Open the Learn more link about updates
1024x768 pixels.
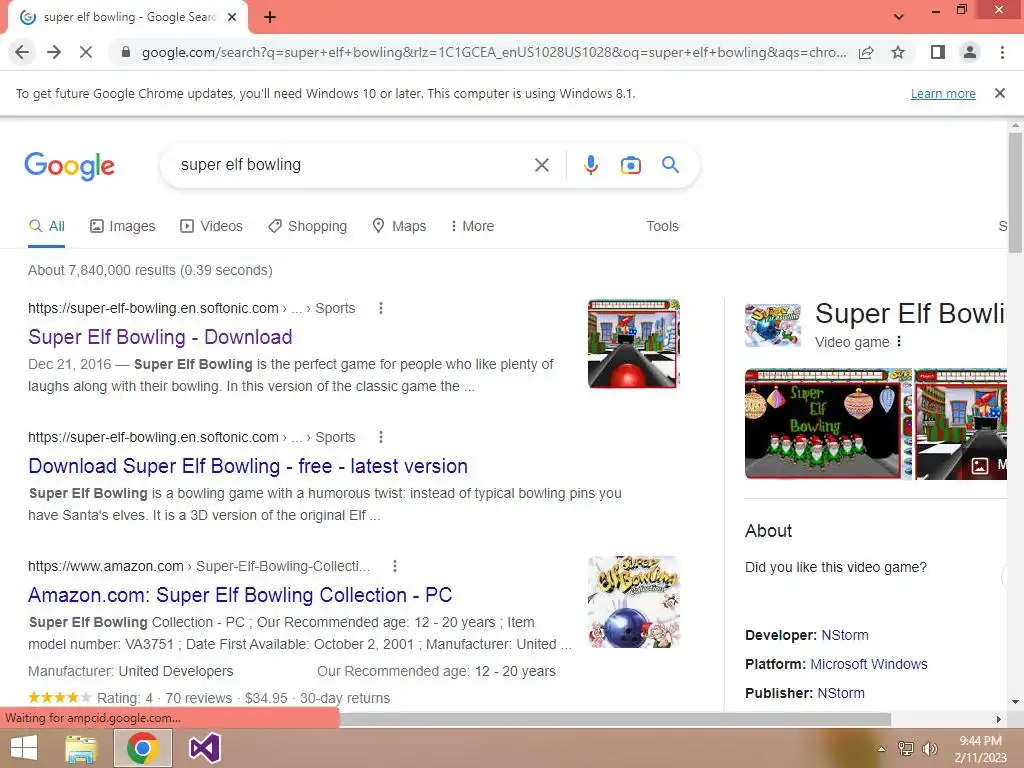tap(943, 93)
